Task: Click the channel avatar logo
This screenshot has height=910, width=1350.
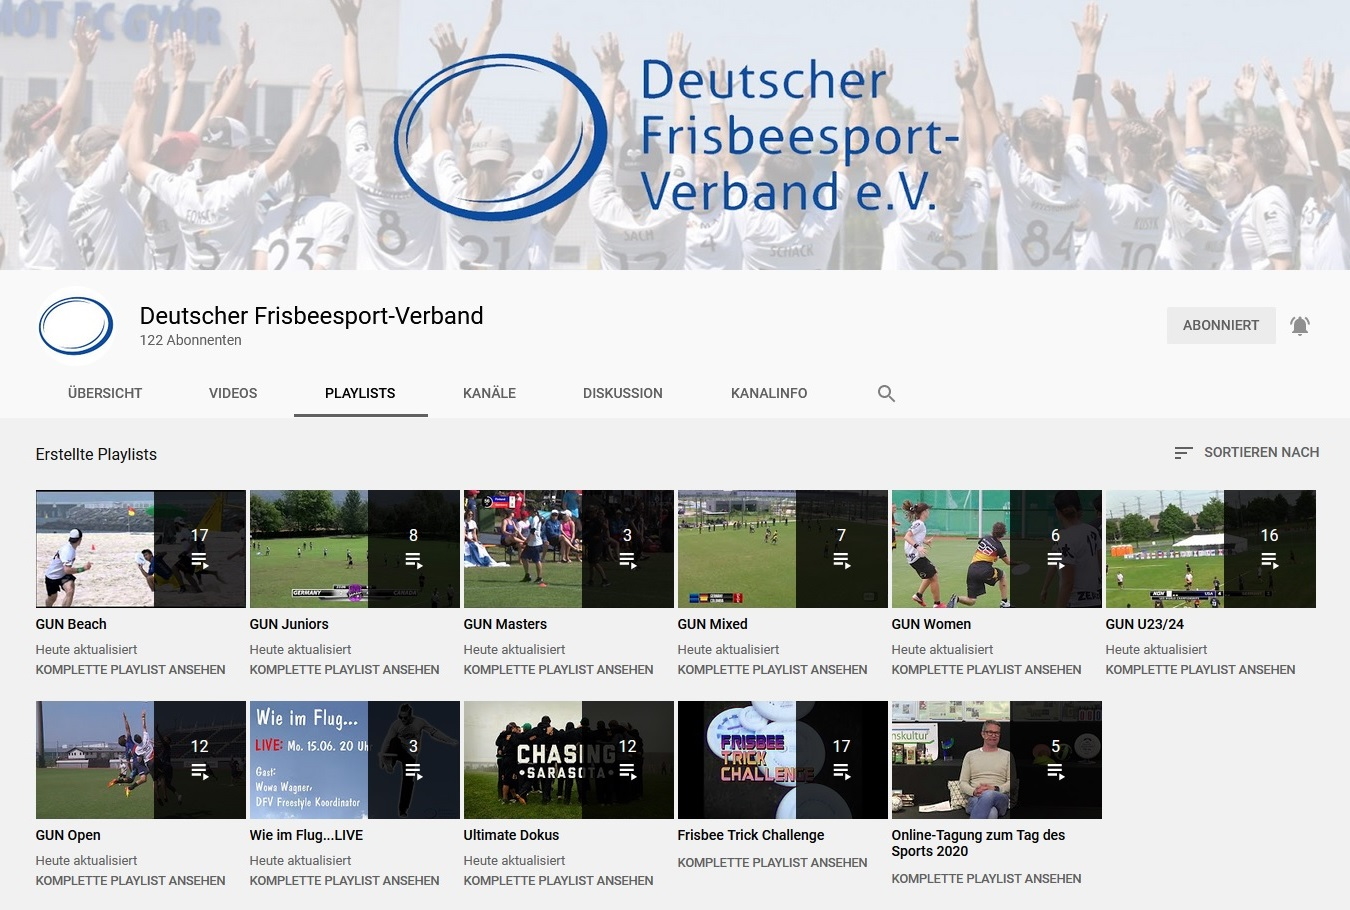Action: pos(76,326)
